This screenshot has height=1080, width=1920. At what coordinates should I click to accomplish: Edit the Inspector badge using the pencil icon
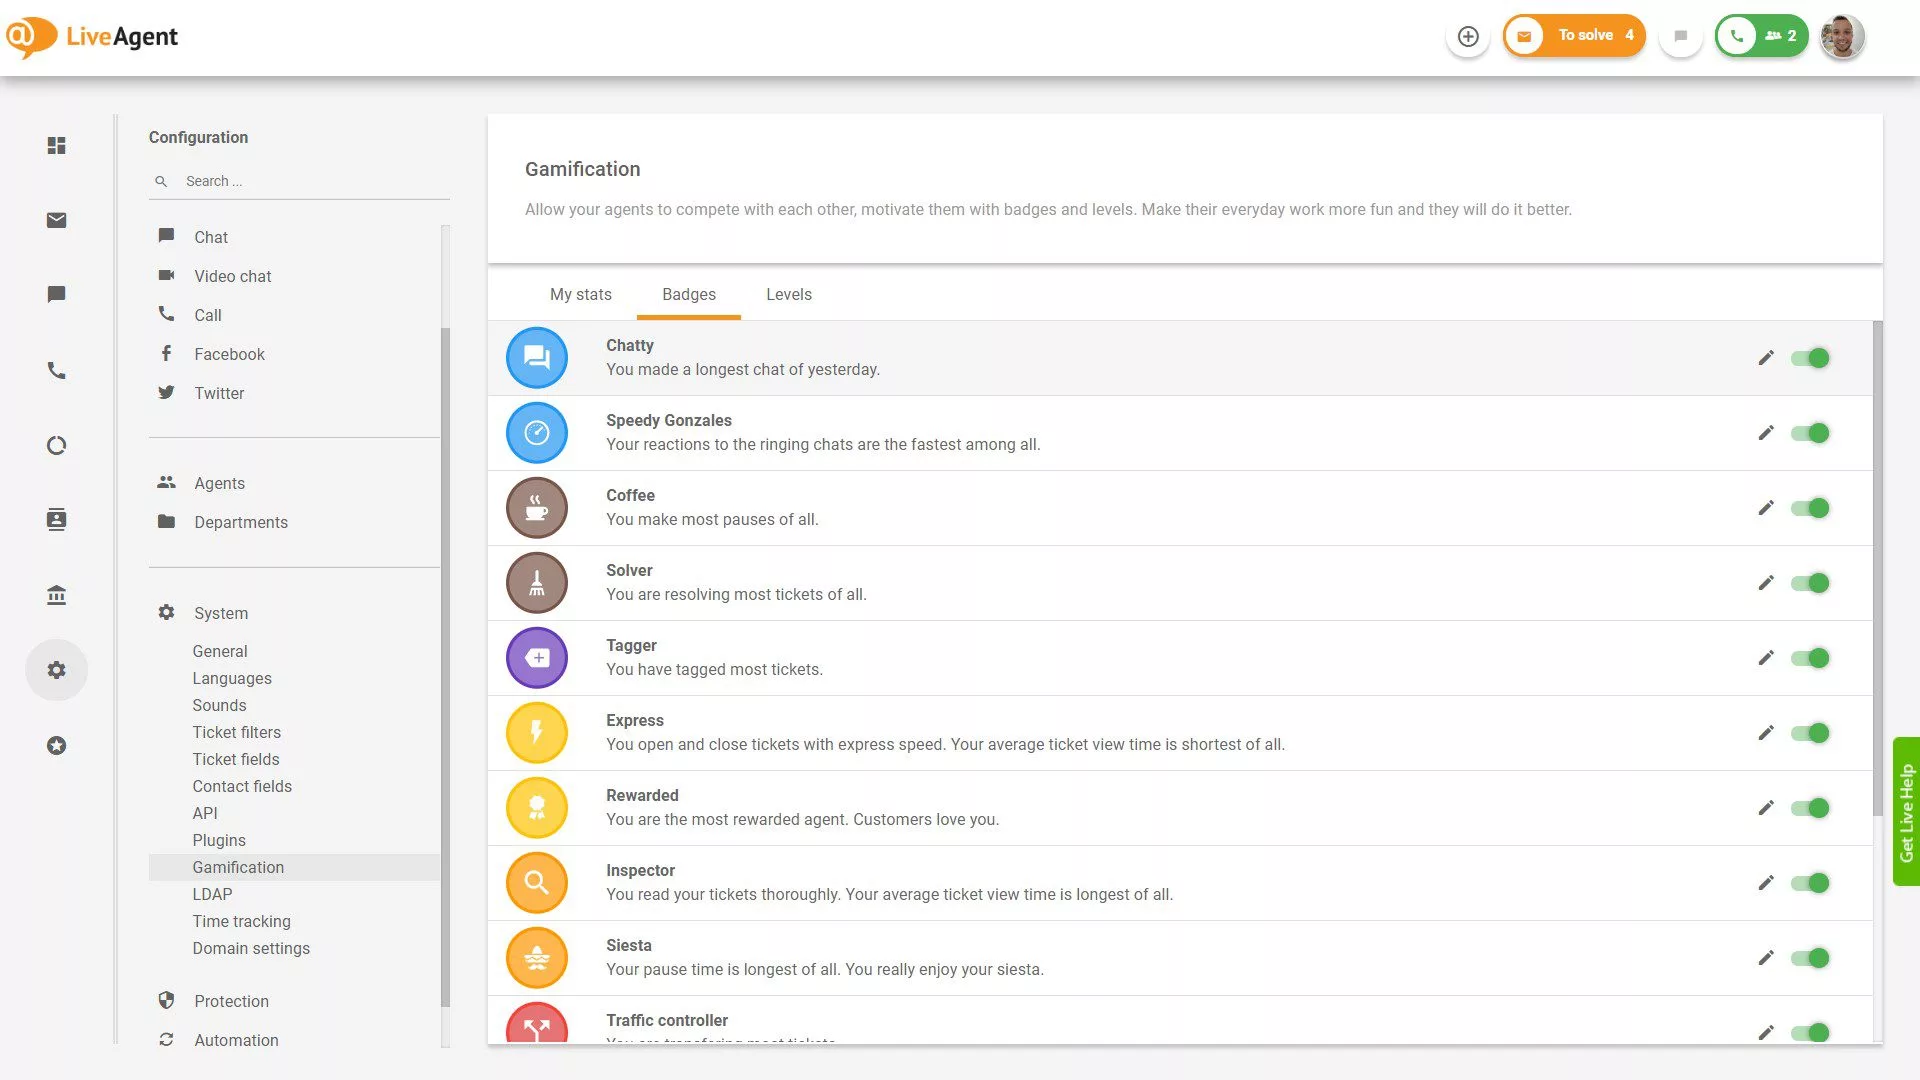pyautogui.click(x=1766, y=882)
